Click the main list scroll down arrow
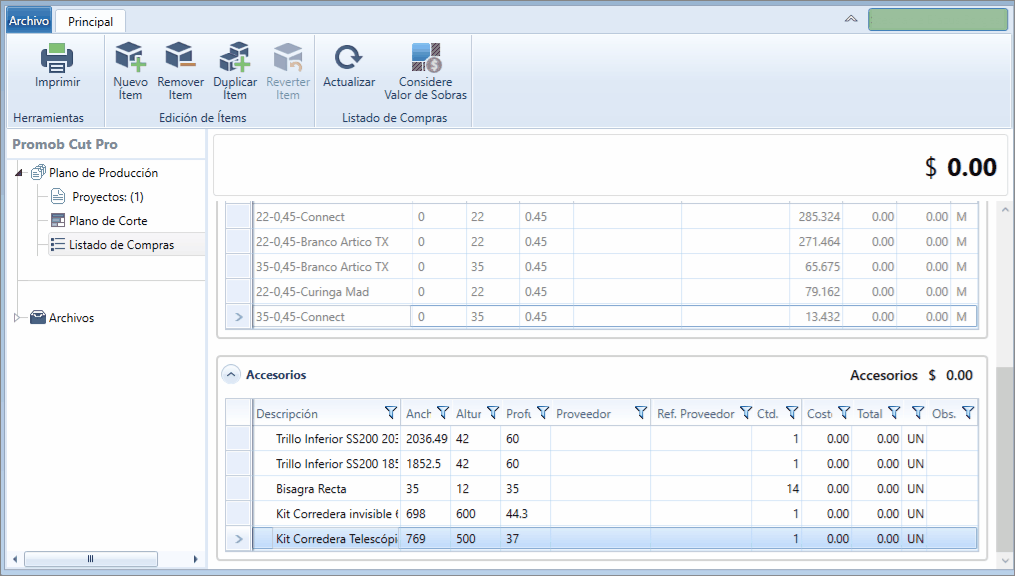Image resolution: width=1015 pixels, height=576 pixels. (1005, 559)
